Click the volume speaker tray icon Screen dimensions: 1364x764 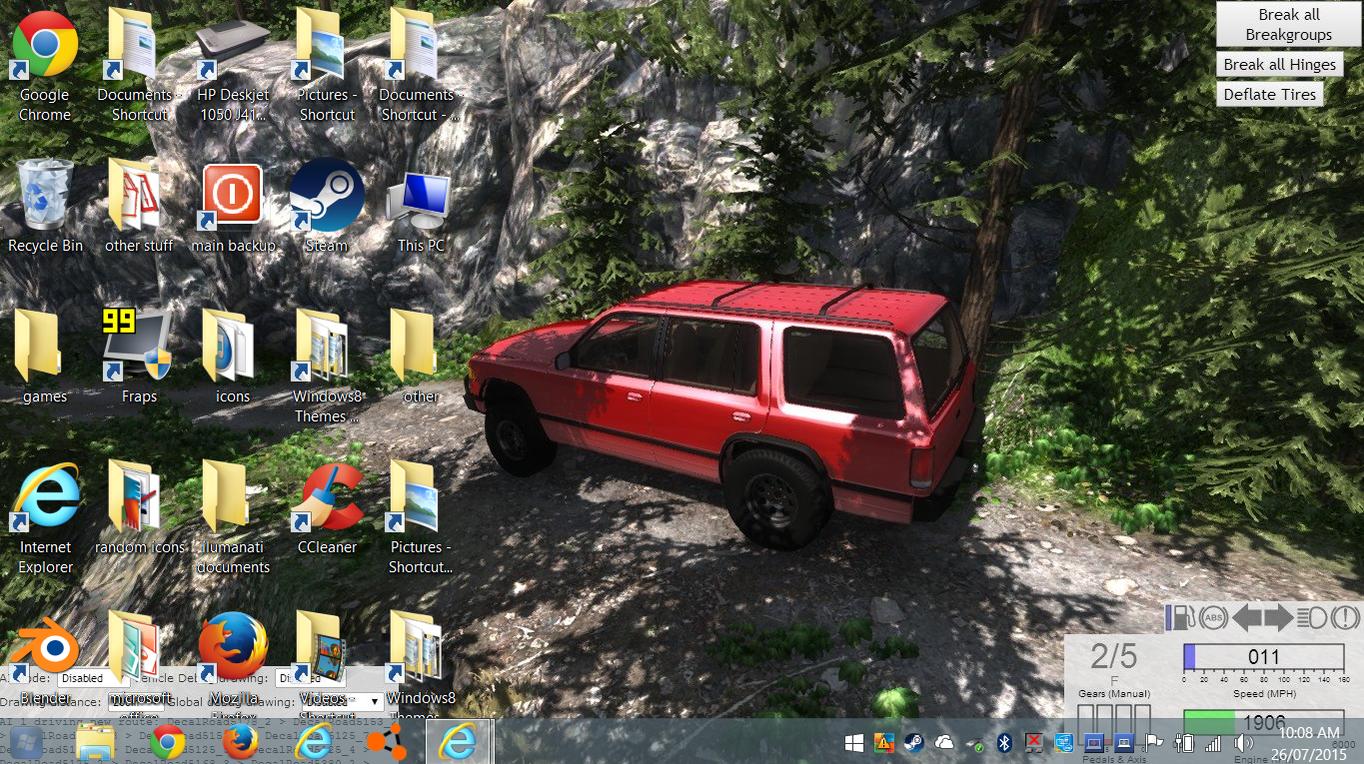pos(1243,743)
